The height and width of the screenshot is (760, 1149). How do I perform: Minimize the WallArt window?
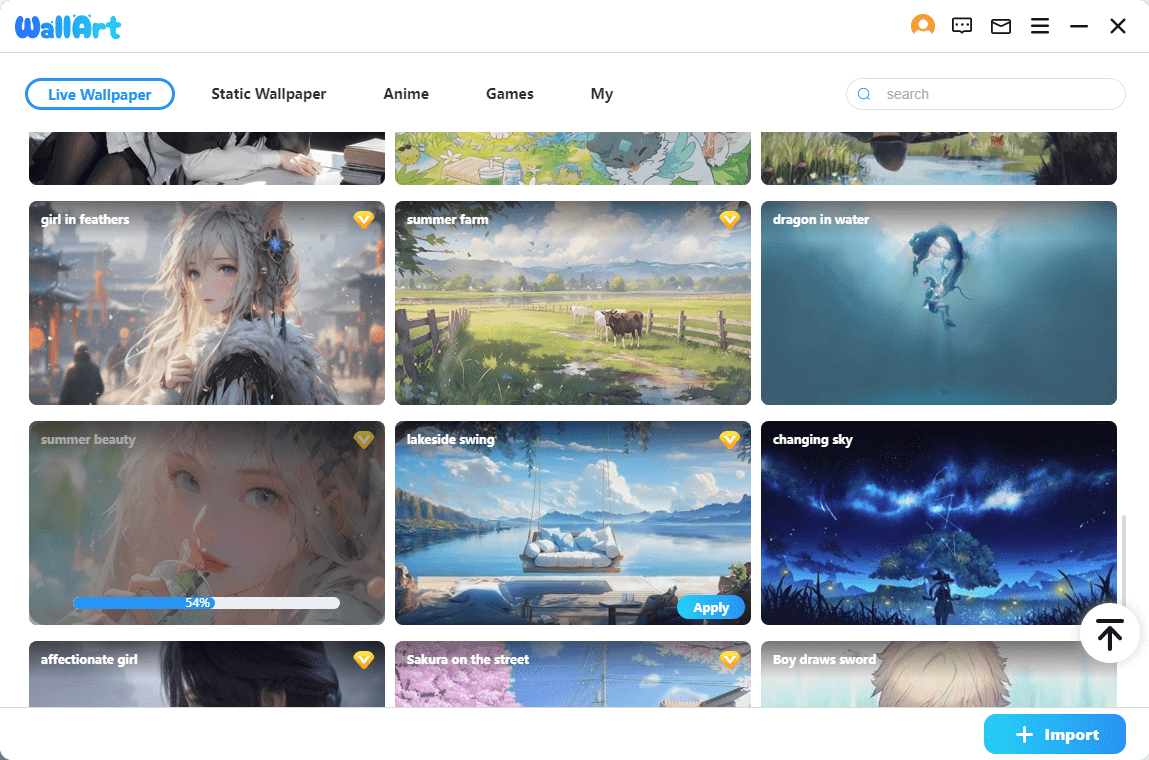click(x=1079, y=26)
